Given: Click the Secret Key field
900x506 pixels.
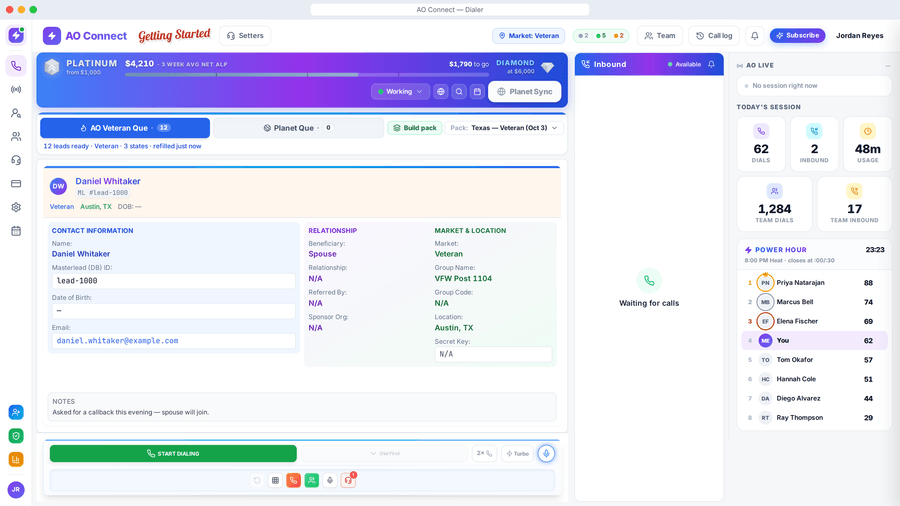Looking at the screenshot, I should 493,354.
